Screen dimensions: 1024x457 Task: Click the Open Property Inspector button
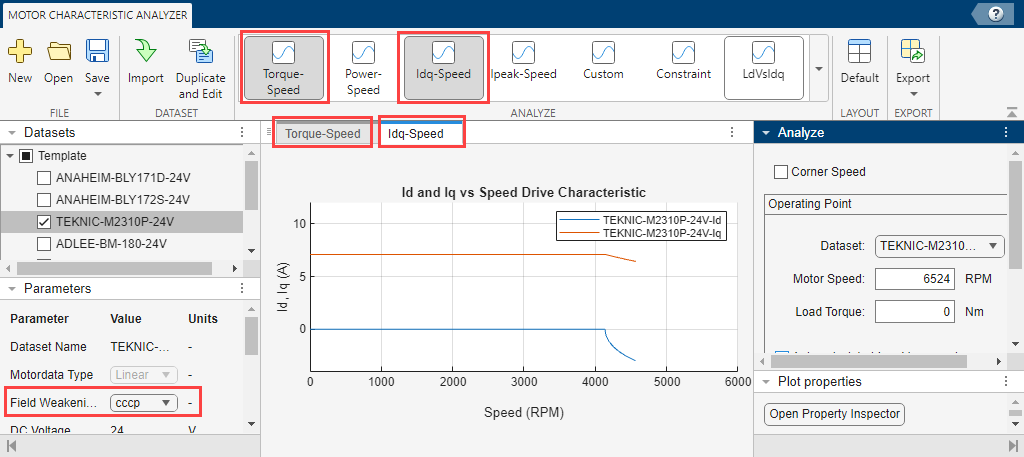834,414
